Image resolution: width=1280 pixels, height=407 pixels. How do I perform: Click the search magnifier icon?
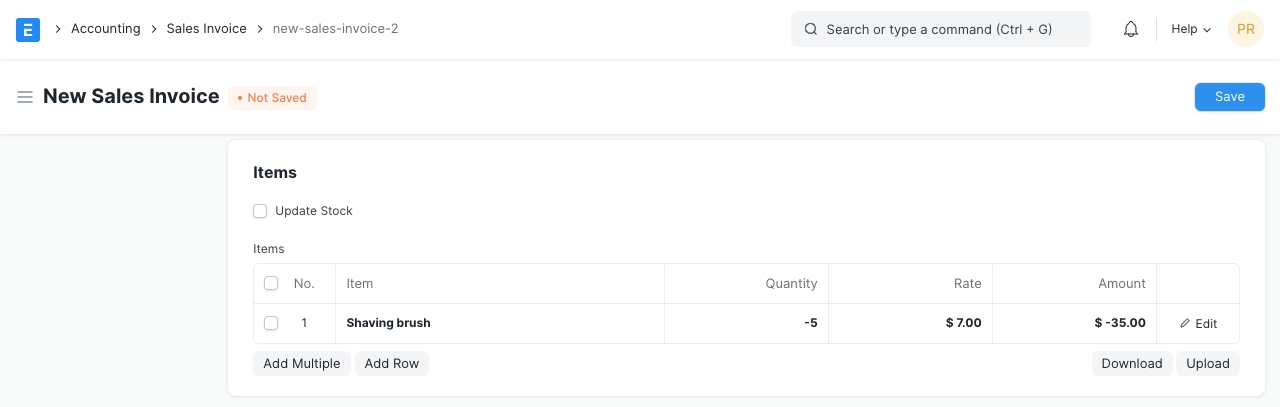(811, 29)
